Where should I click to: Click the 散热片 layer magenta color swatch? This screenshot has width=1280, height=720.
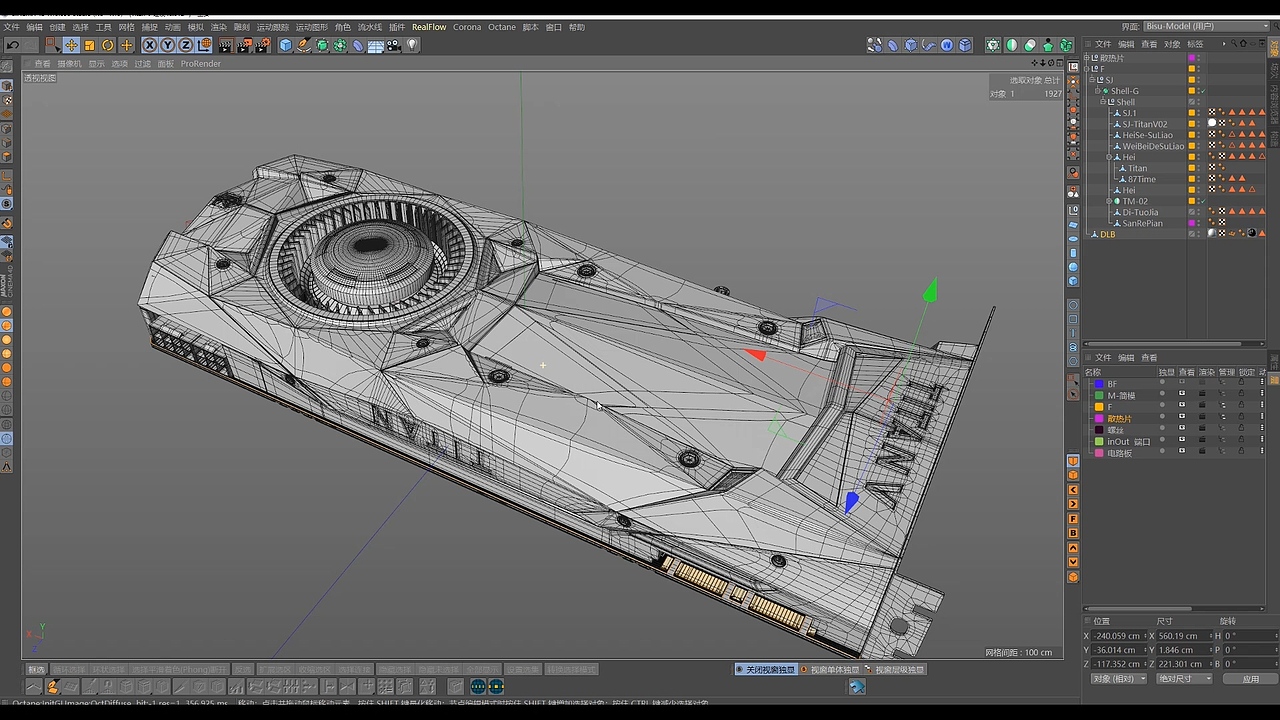click(1099, 418)
